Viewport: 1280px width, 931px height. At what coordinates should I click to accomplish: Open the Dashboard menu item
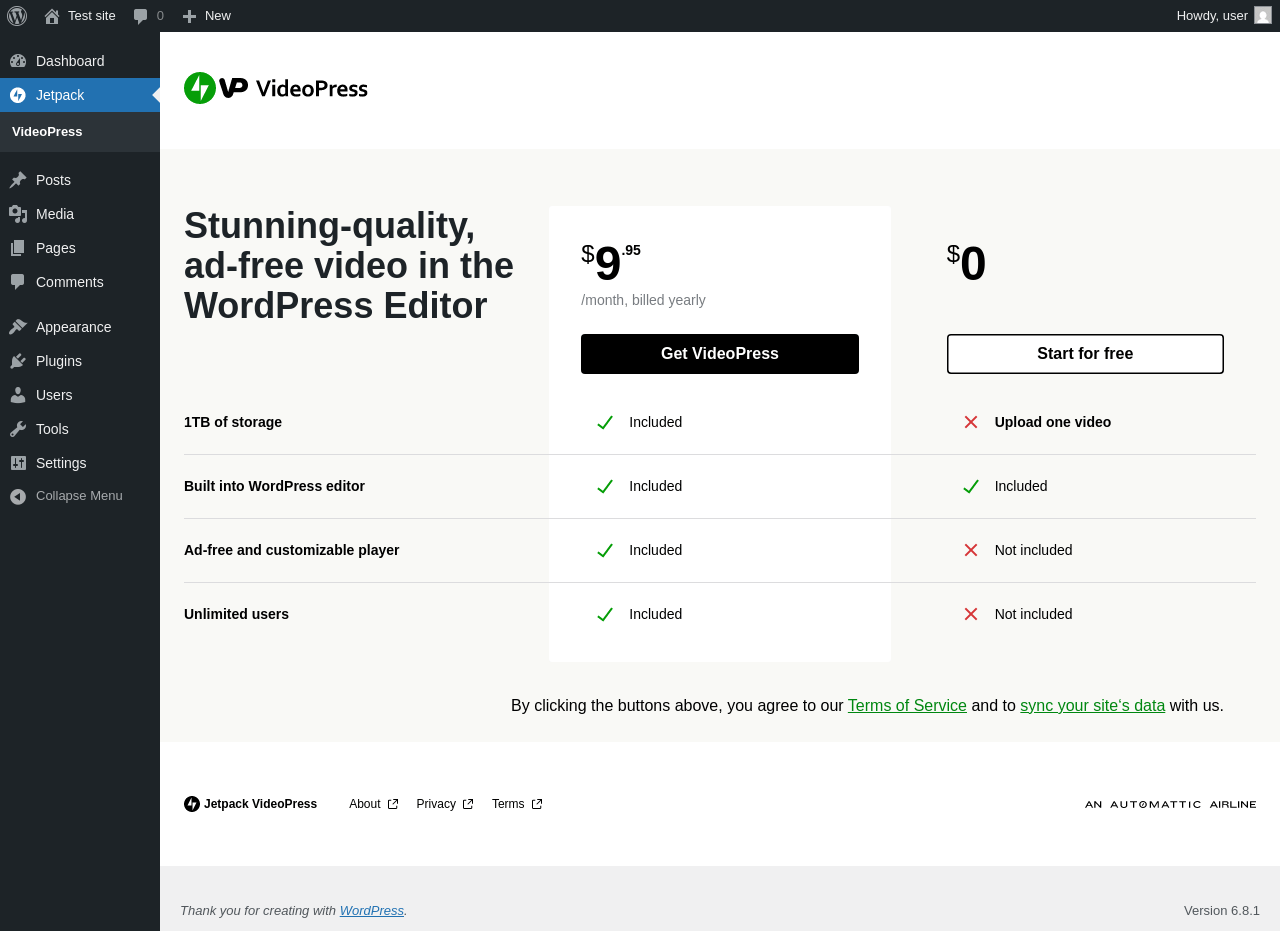(x=80, y=61)
